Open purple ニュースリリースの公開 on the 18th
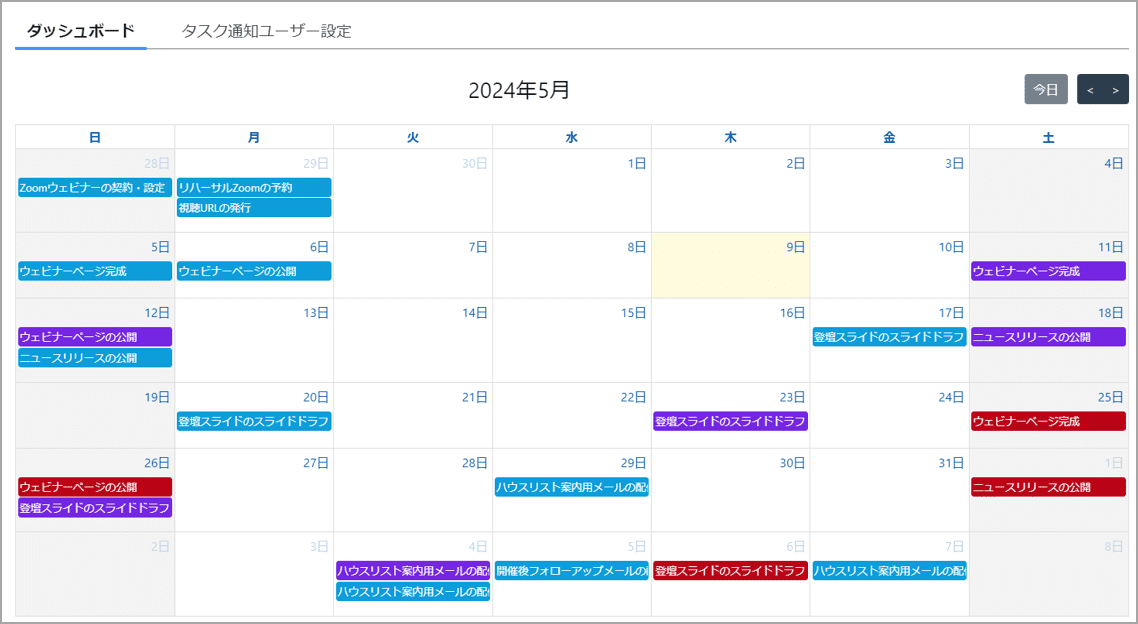Viewport: 1138px width, 624px height. click(1048, 337)
